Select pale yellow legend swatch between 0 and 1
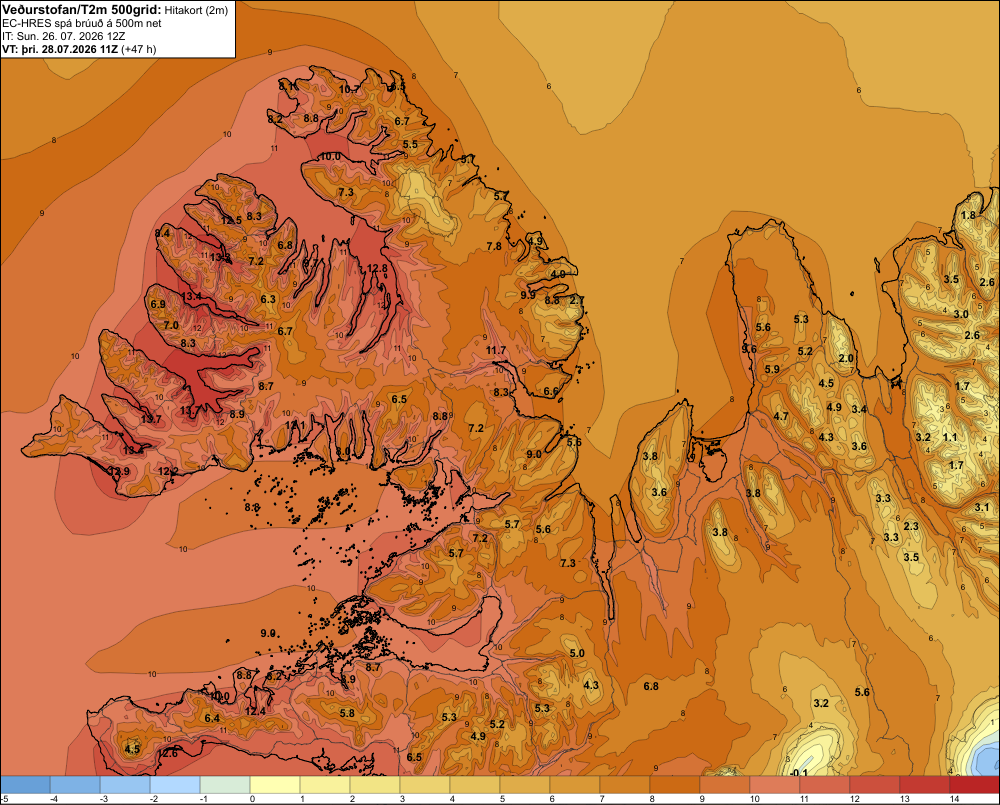The image size is (1000, 805). tap(275, 785)
